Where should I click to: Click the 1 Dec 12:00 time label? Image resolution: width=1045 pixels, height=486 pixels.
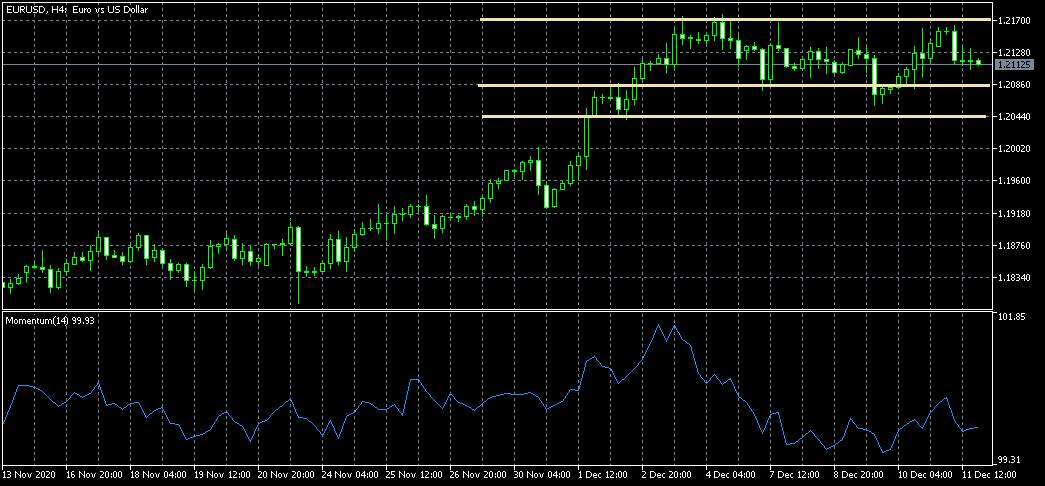click(x=604, y=475)
